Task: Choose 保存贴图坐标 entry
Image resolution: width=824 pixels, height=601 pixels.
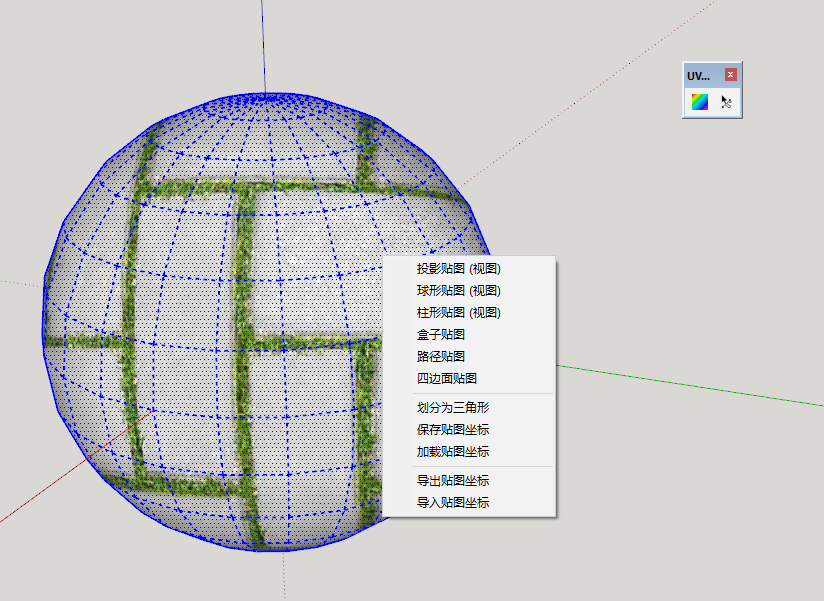Action: click(453, 429)
